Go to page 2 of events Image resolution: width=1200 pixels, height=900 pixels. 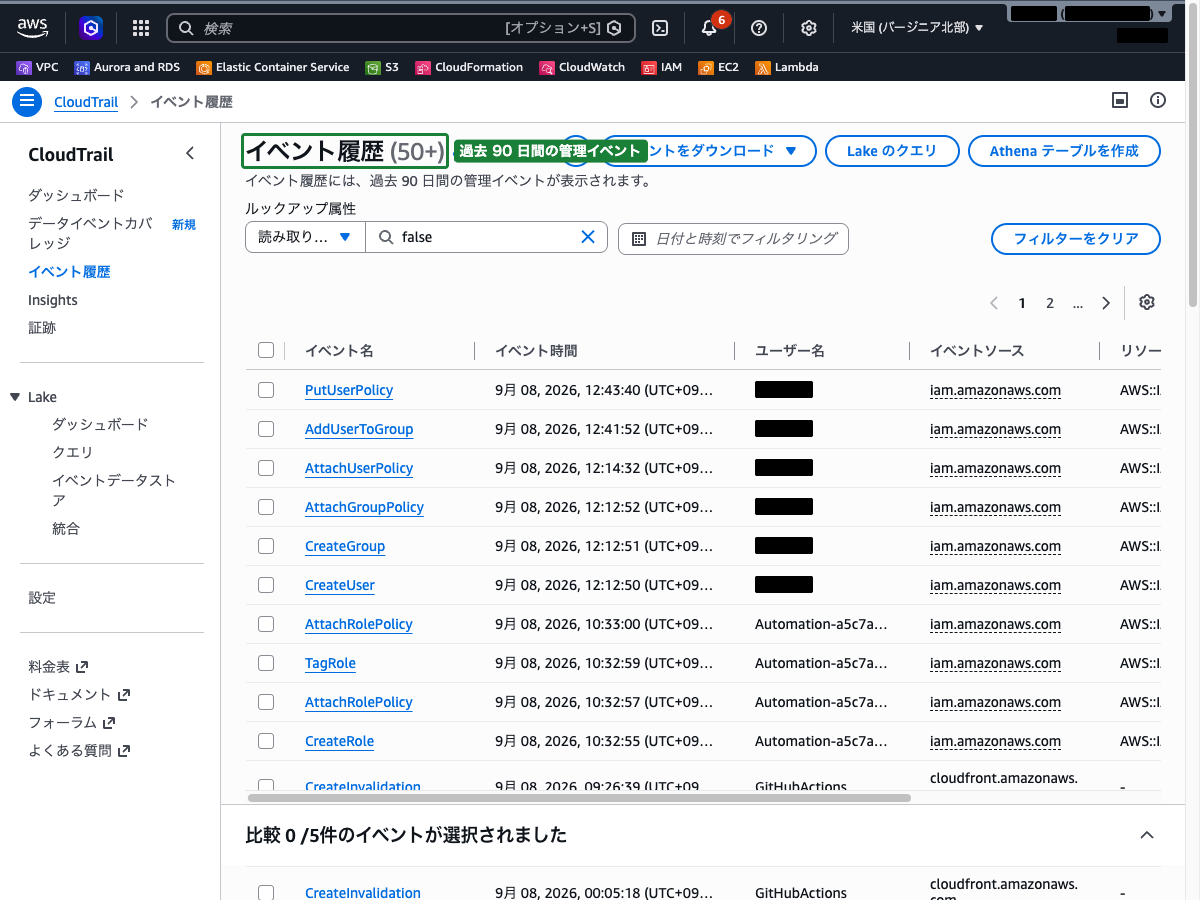1050,303
